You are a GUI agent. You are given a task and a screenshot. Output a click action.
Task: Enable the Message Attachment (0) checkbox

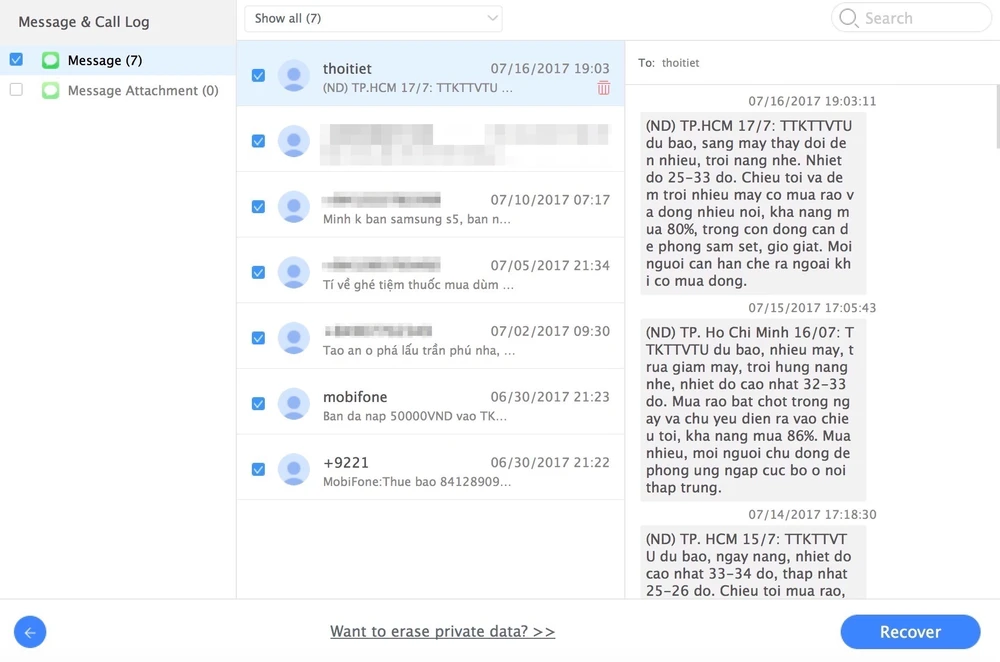(16, 90)
